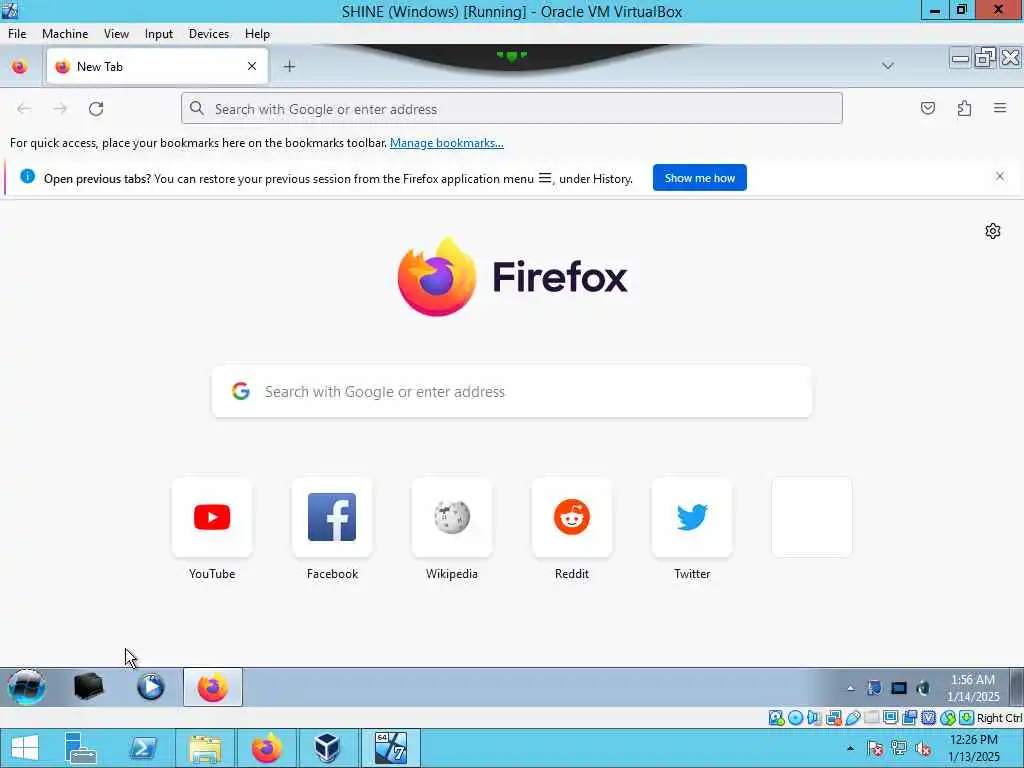1024x768 pixels.
Task: Click the Show me how button
Action: 699,178
